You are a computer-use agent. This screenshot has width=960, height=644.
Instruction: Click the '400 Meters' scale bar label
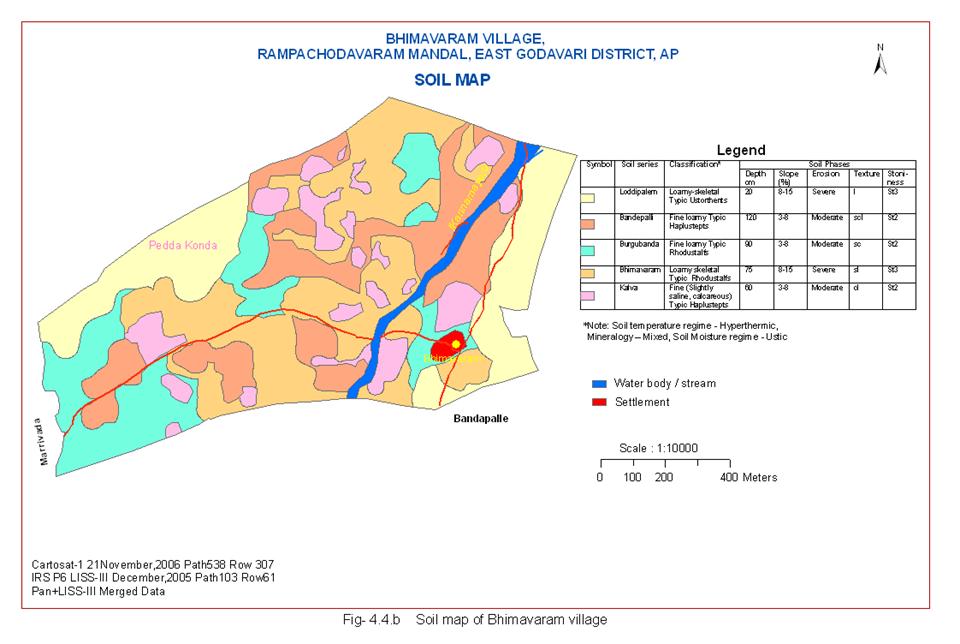coord(748,477)
